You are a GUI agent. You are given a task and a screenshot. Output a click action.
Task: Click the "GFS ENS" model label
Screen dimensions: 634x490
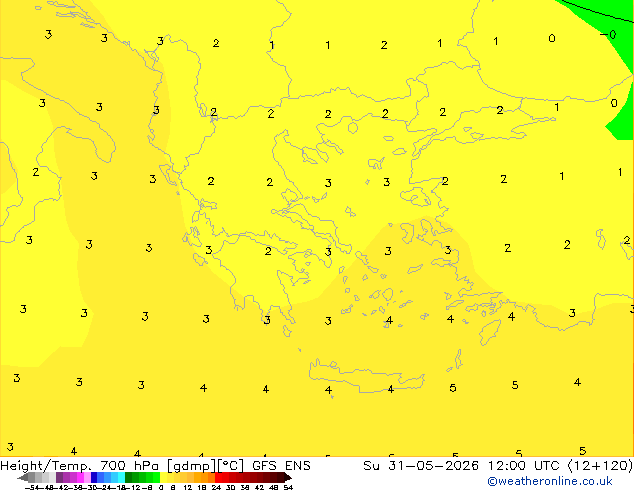point(281,466)
